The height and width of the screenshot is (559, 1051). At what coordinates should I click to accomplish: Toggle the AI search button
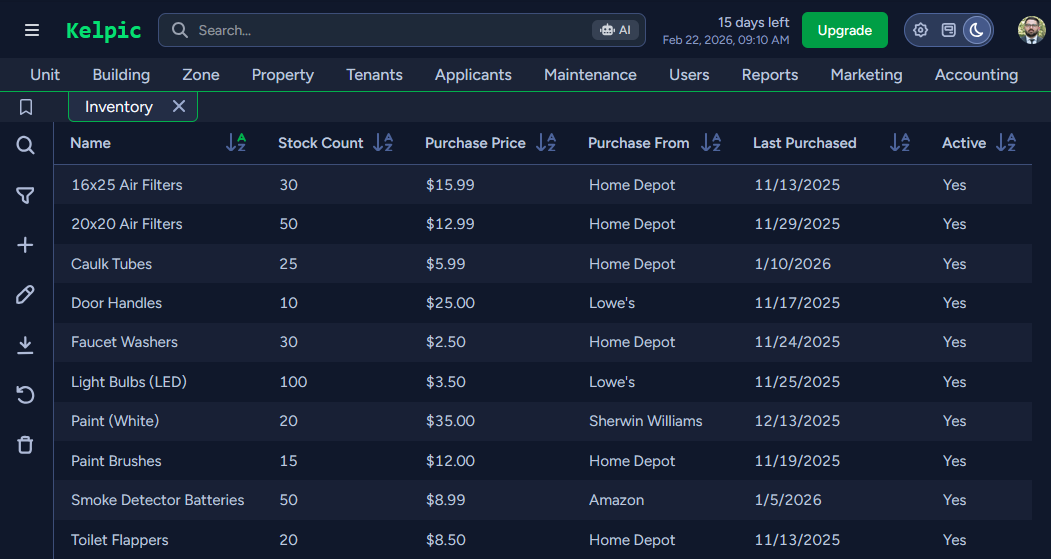(x=615, y=30)
